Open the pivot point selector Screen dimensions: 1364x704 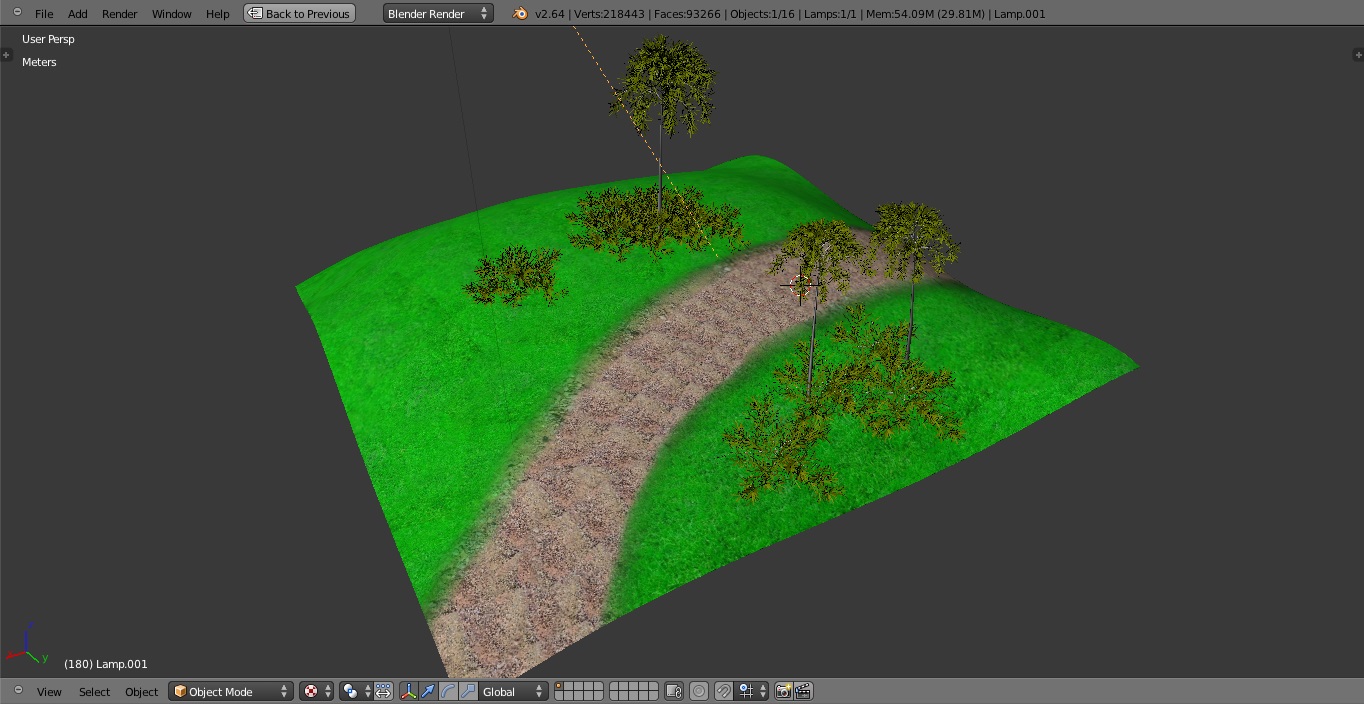(x=354, y=691)
